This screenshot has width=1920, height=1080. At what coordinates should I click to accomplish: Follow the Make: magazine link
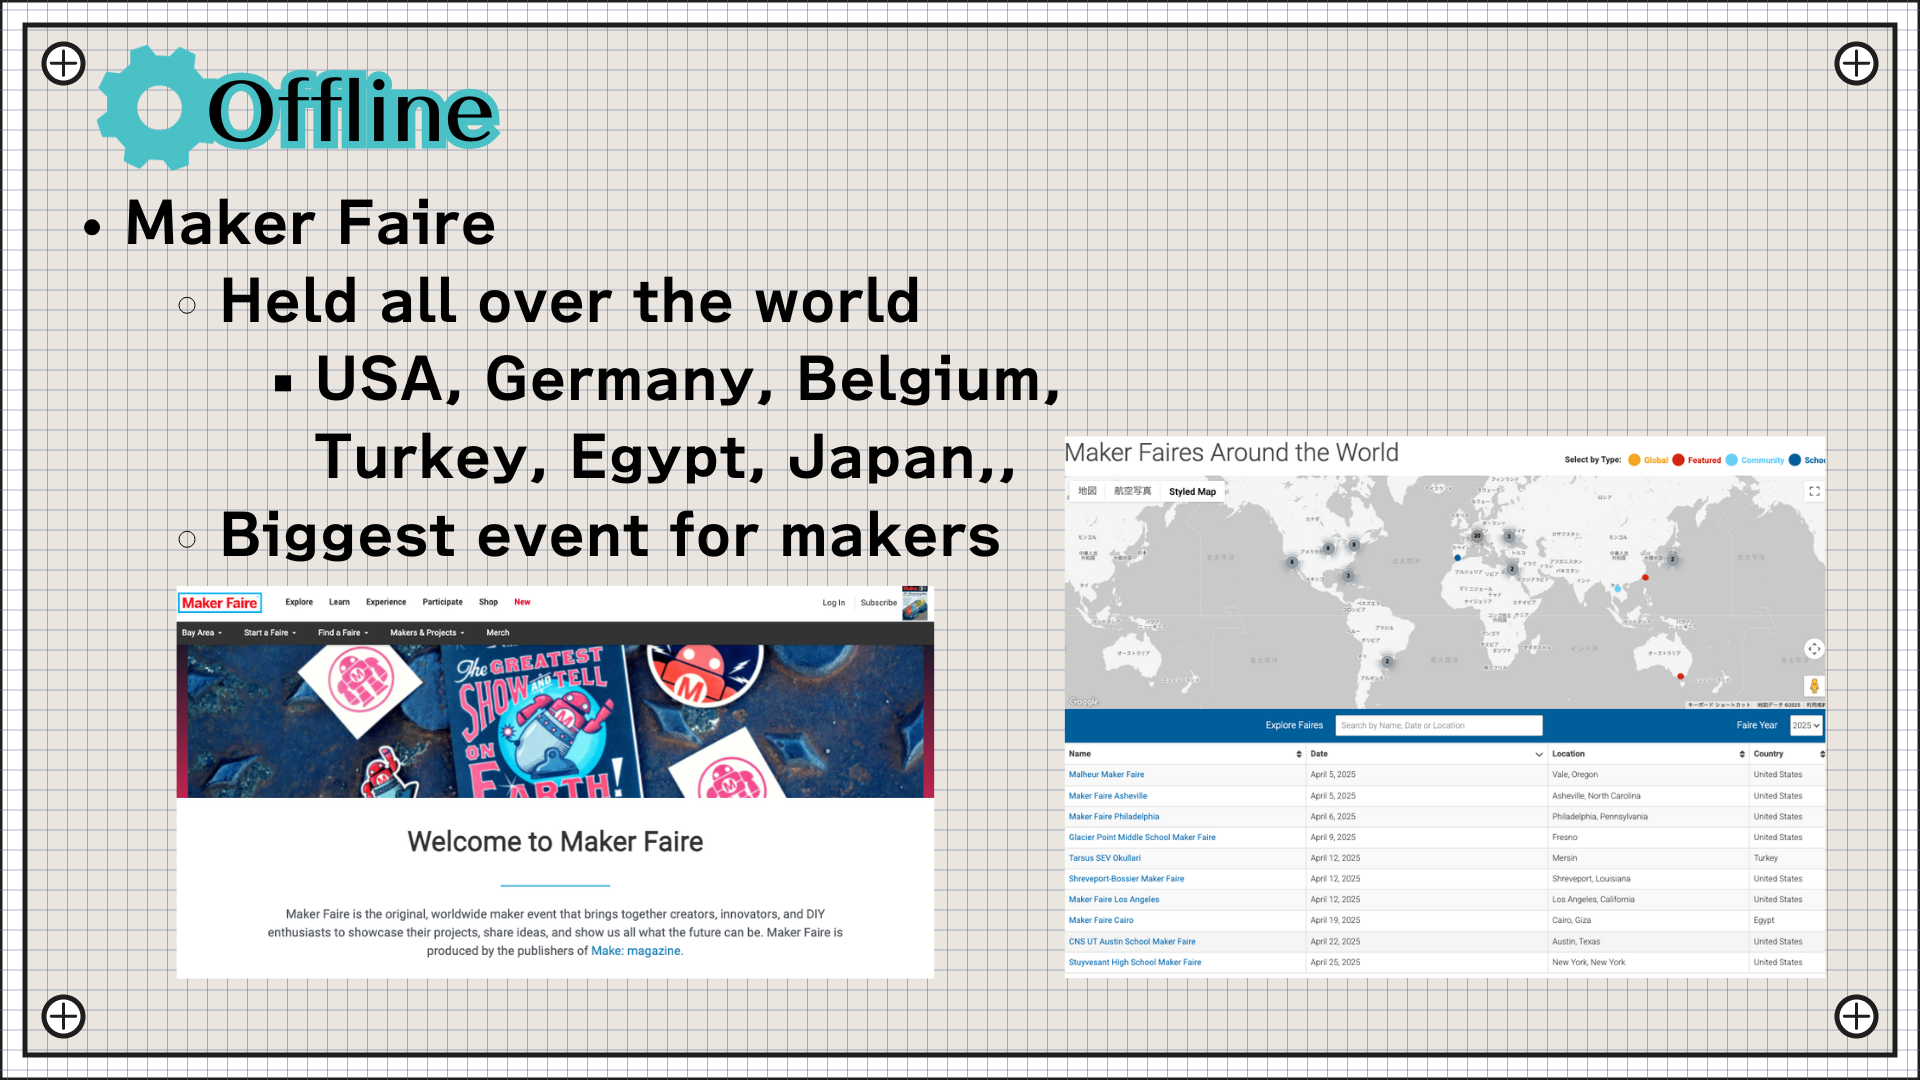point(637,951)
